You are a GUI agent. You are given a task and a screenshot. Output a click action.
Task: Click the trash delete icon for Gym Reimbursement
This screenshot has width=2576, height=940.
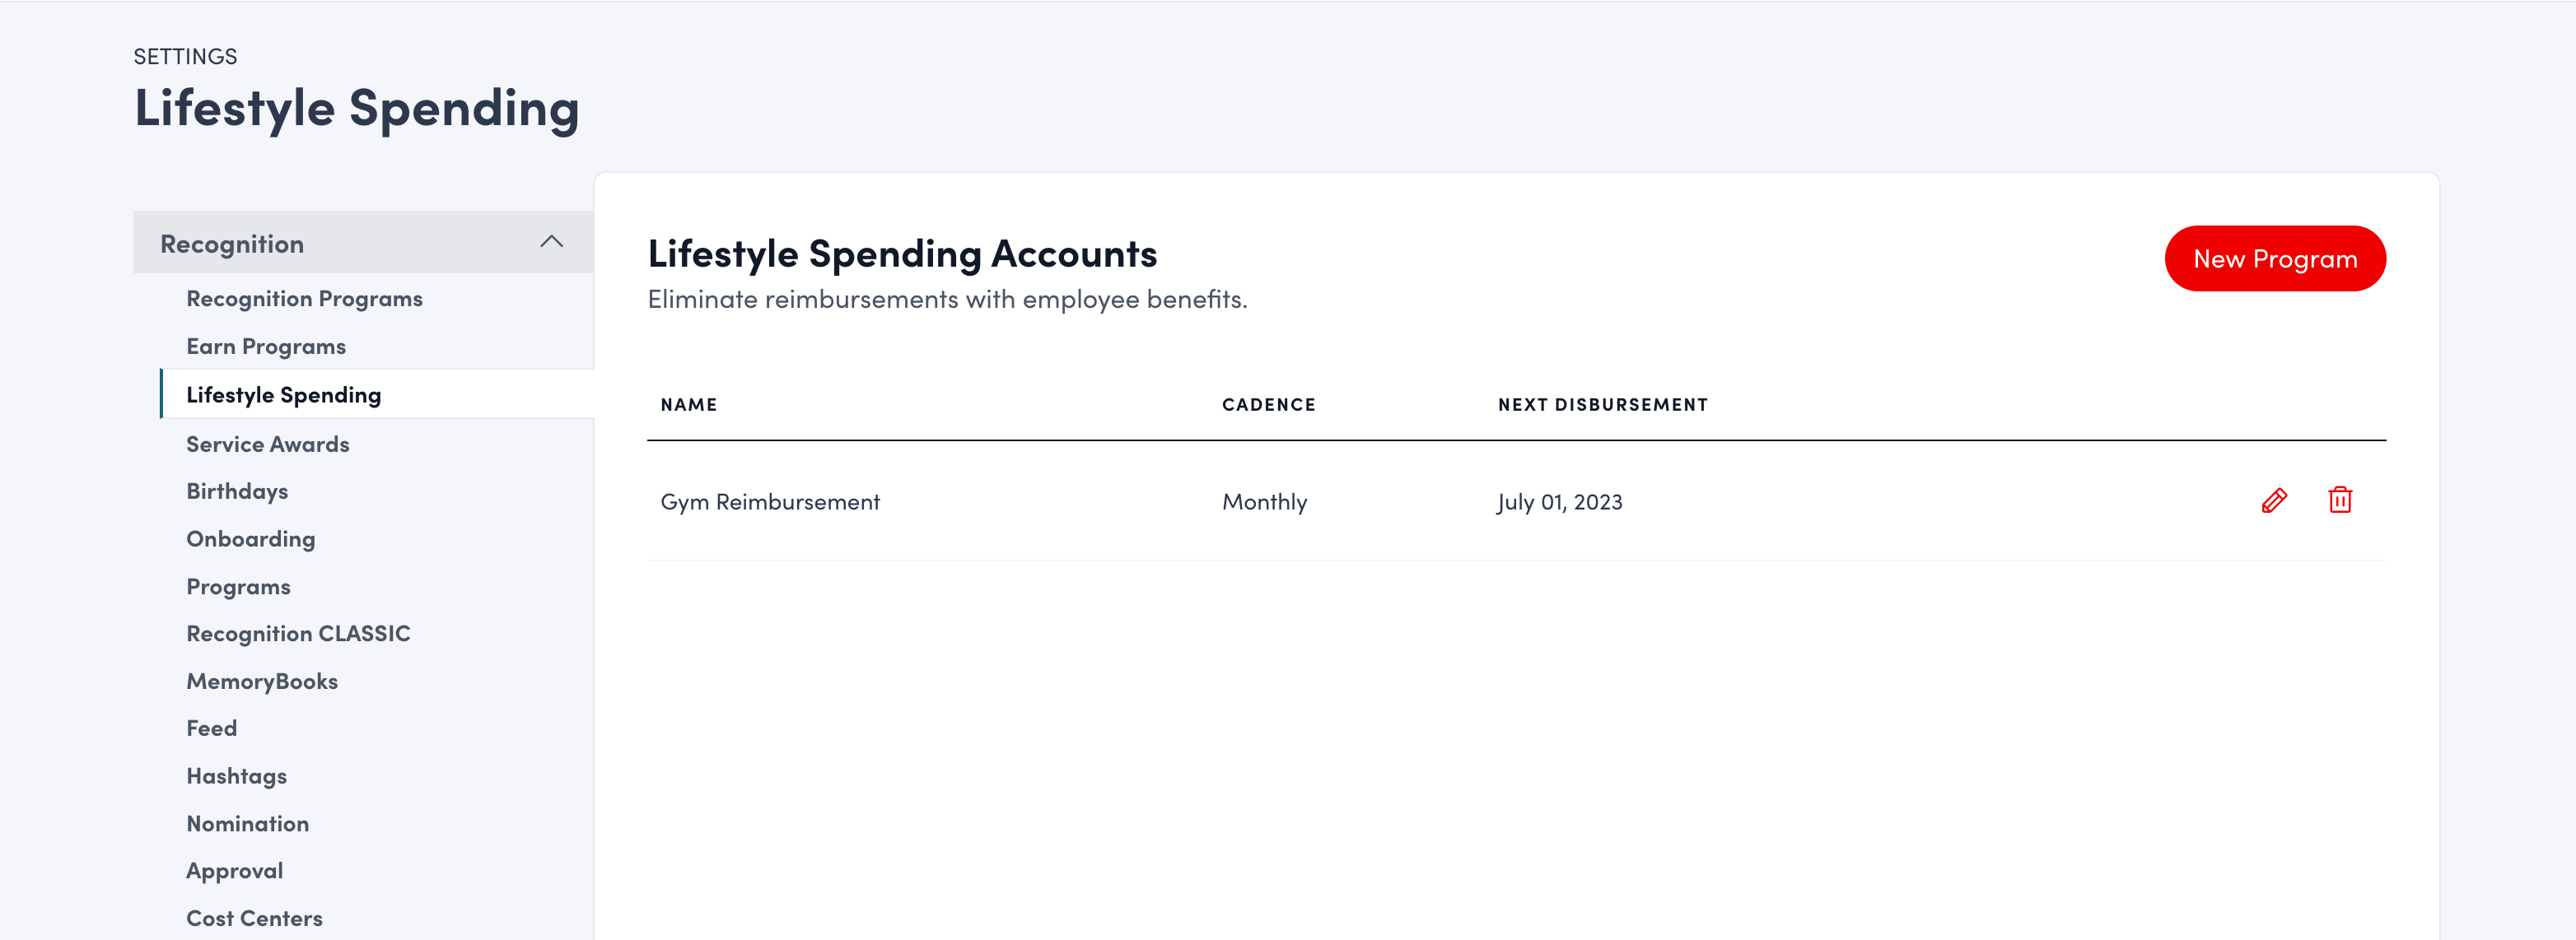(x=2340, y=500)
